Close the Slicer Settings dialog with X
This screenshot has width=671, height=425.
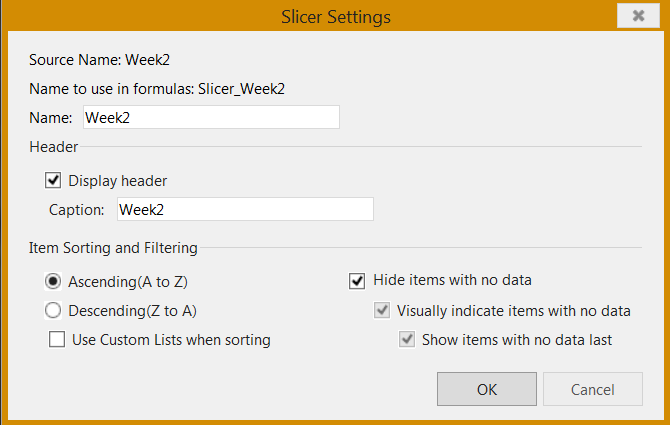pyautogui.click(x=638, y=16)
